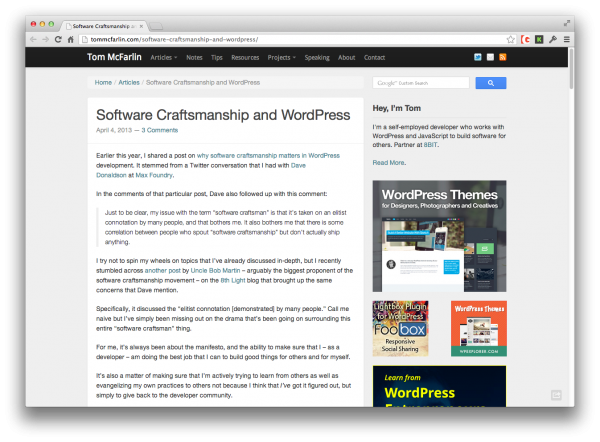Viewport: 600px width, 442px height.
Task: Click the blue search magnifier button
Action: [491, 83]
